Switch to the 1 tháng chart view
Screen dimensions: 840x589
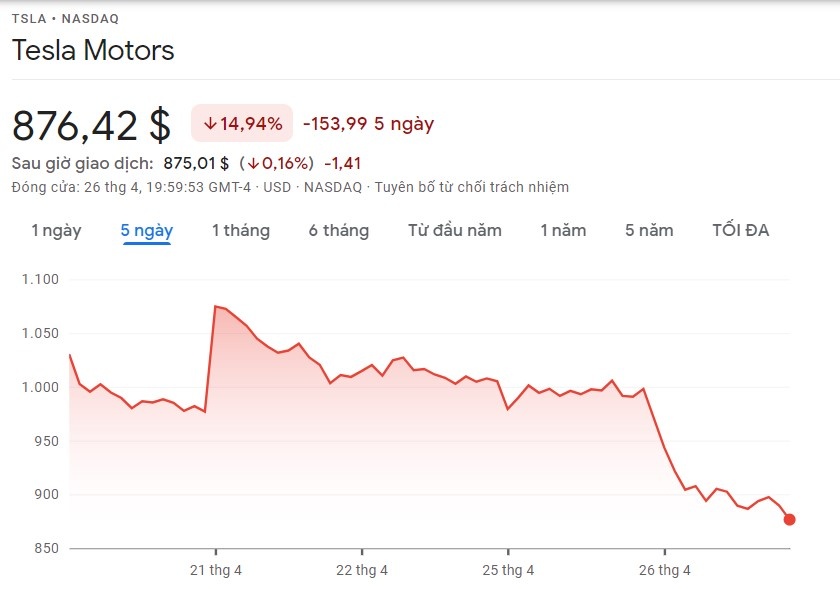pos(240,230)
